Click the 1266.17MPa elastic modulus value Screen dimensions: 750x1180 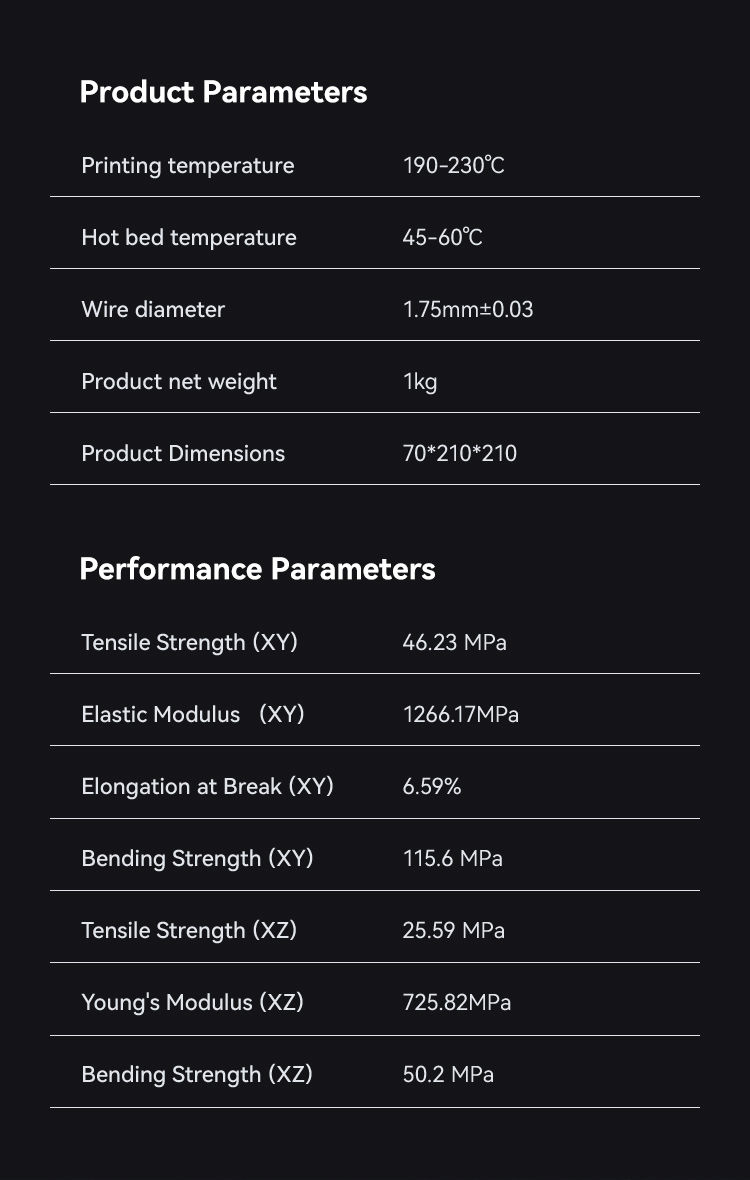pyautogui.click(x=460, y=714)
